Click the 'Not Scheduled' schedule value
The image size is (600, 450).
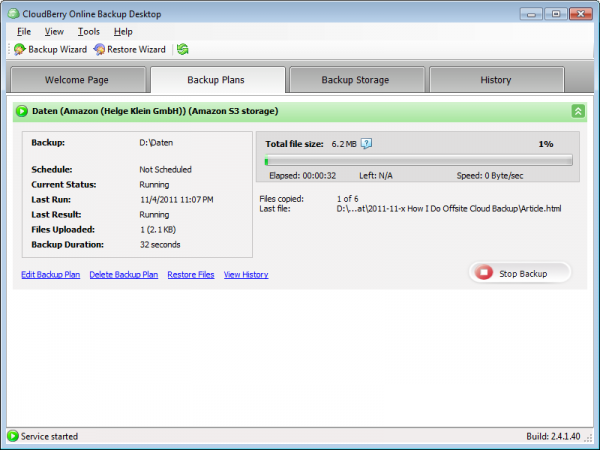165,170
